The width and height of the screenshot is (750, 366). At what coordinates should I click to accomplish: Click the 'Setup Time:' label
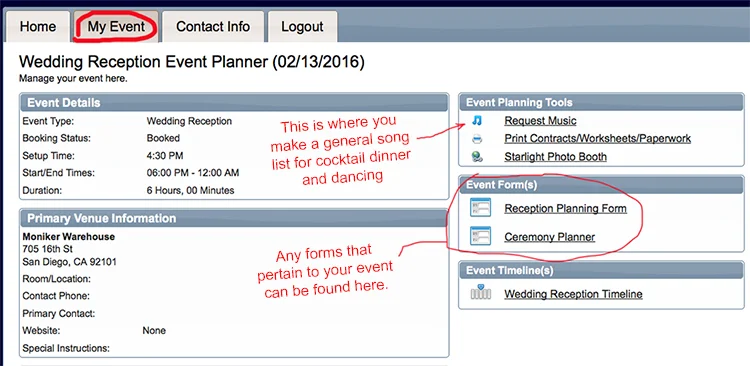click(x=48, y=155)
